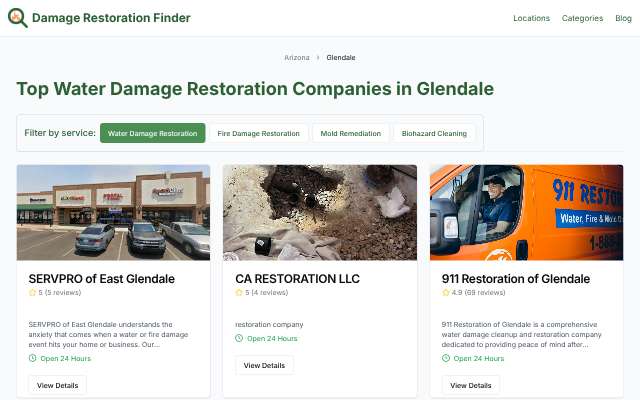Click the Top Water Damage Restoration Companies heading
This screenshot has width=640, height=400.
[x=255, y=89]
